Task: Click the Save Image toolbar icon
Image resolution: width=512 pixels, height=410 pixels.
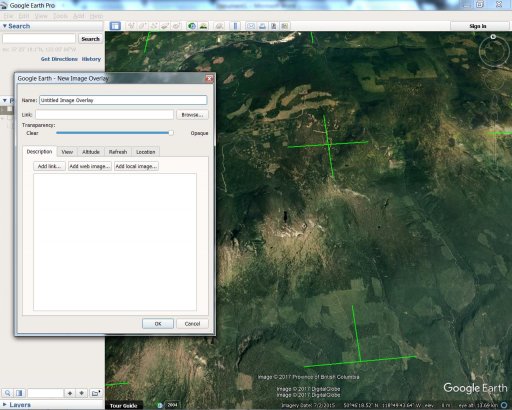Action: [273, 26]
